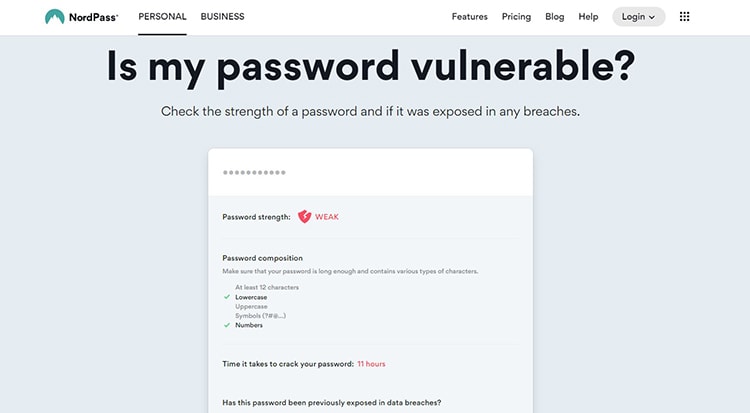Click the WEAK password strength label

click(x=327, y=217)
